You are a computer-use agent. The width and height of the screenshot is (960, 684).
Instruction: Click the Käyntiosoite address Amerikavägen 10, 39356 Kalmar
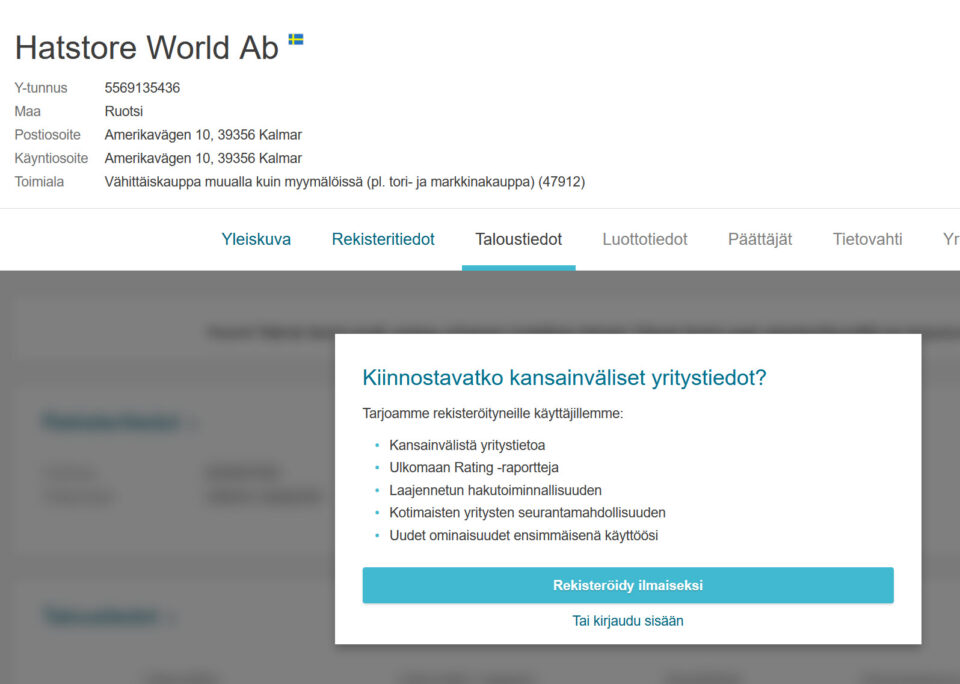(203, 159)
